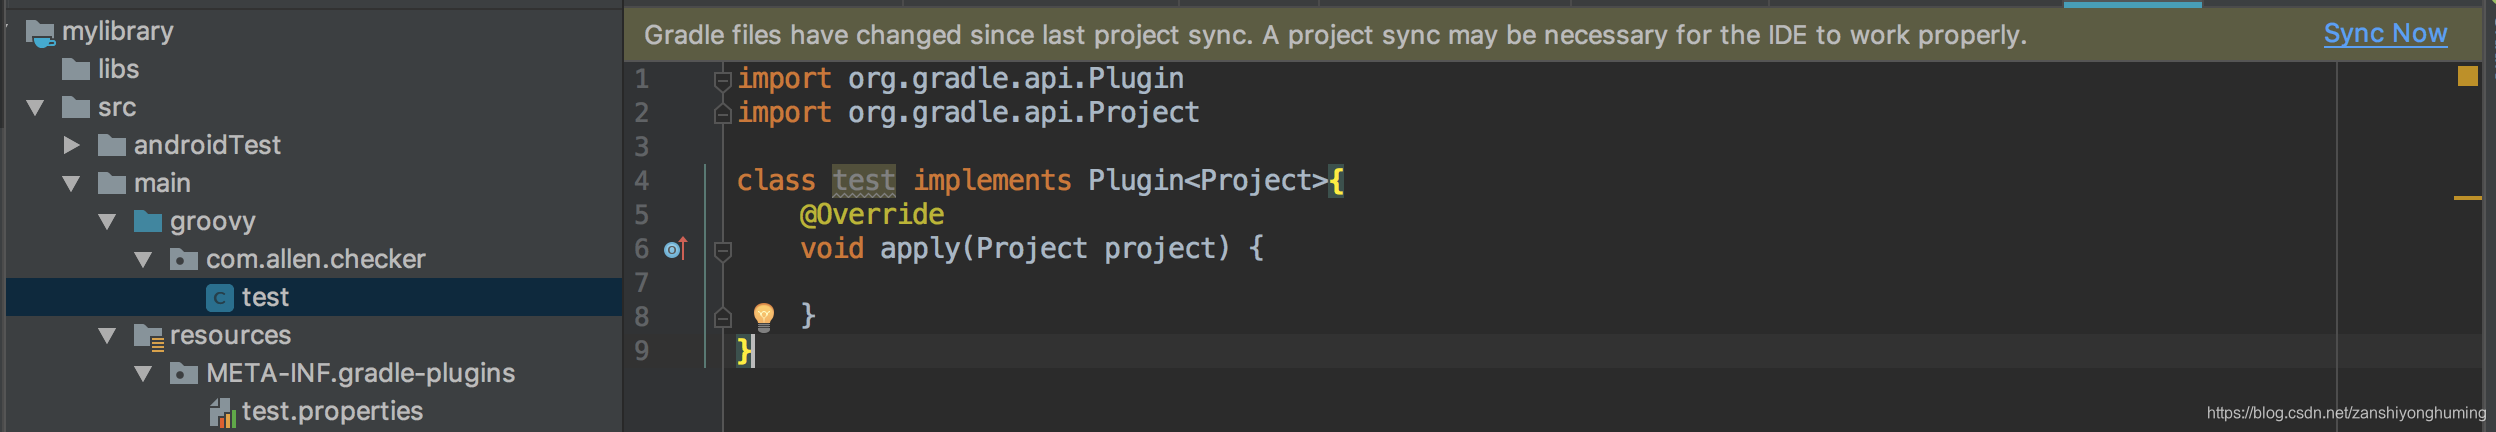Open test.properties file
Image resolution: width=2496 pixels, height=432 pixels.
(x=332, y=411)
